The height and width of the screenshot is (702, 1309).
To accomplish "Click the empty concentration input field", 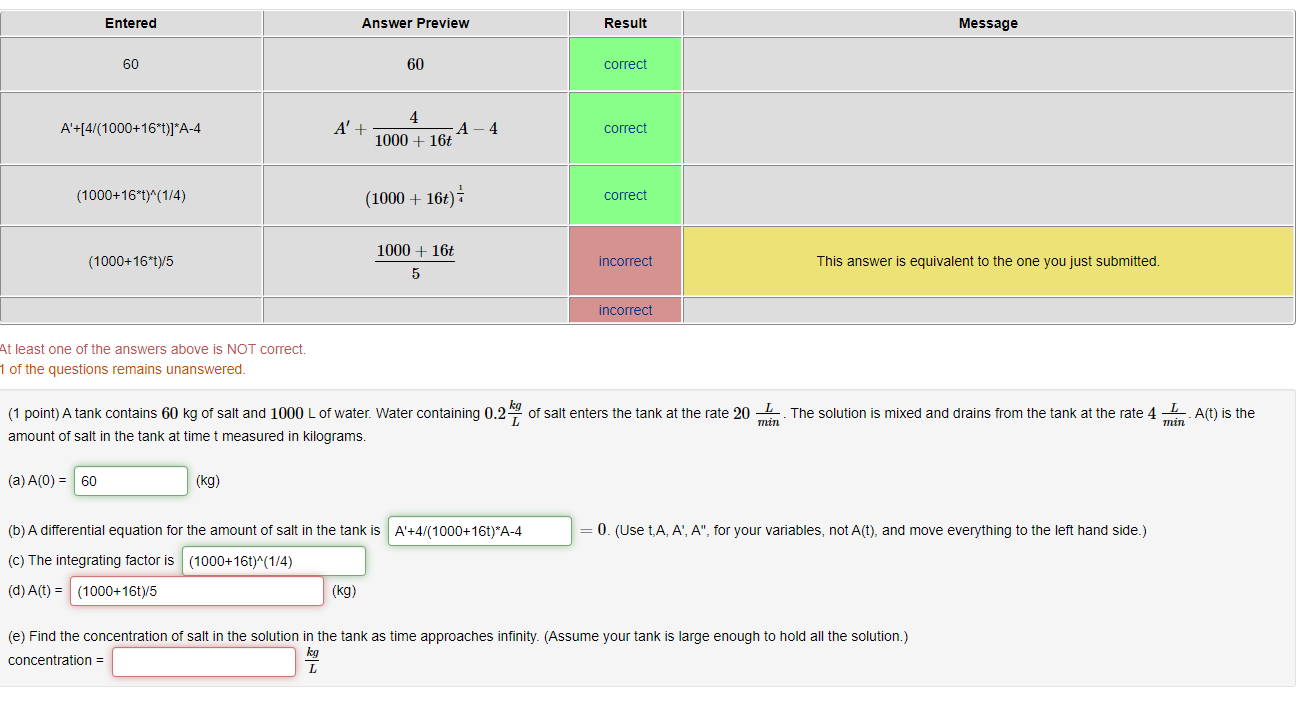I will click(x=203, y=661).
